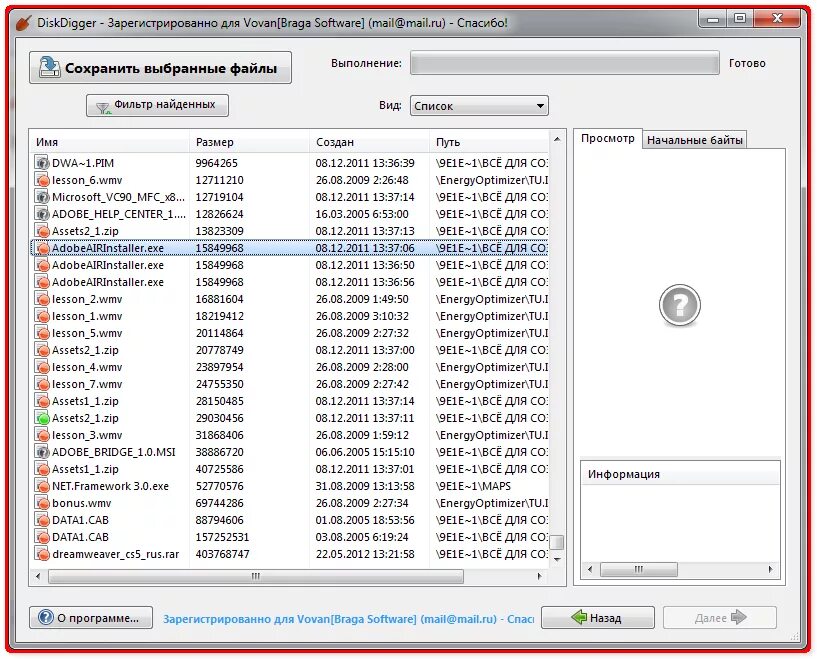Click the file list horizontal scrollbar thumb

point(255,576)
